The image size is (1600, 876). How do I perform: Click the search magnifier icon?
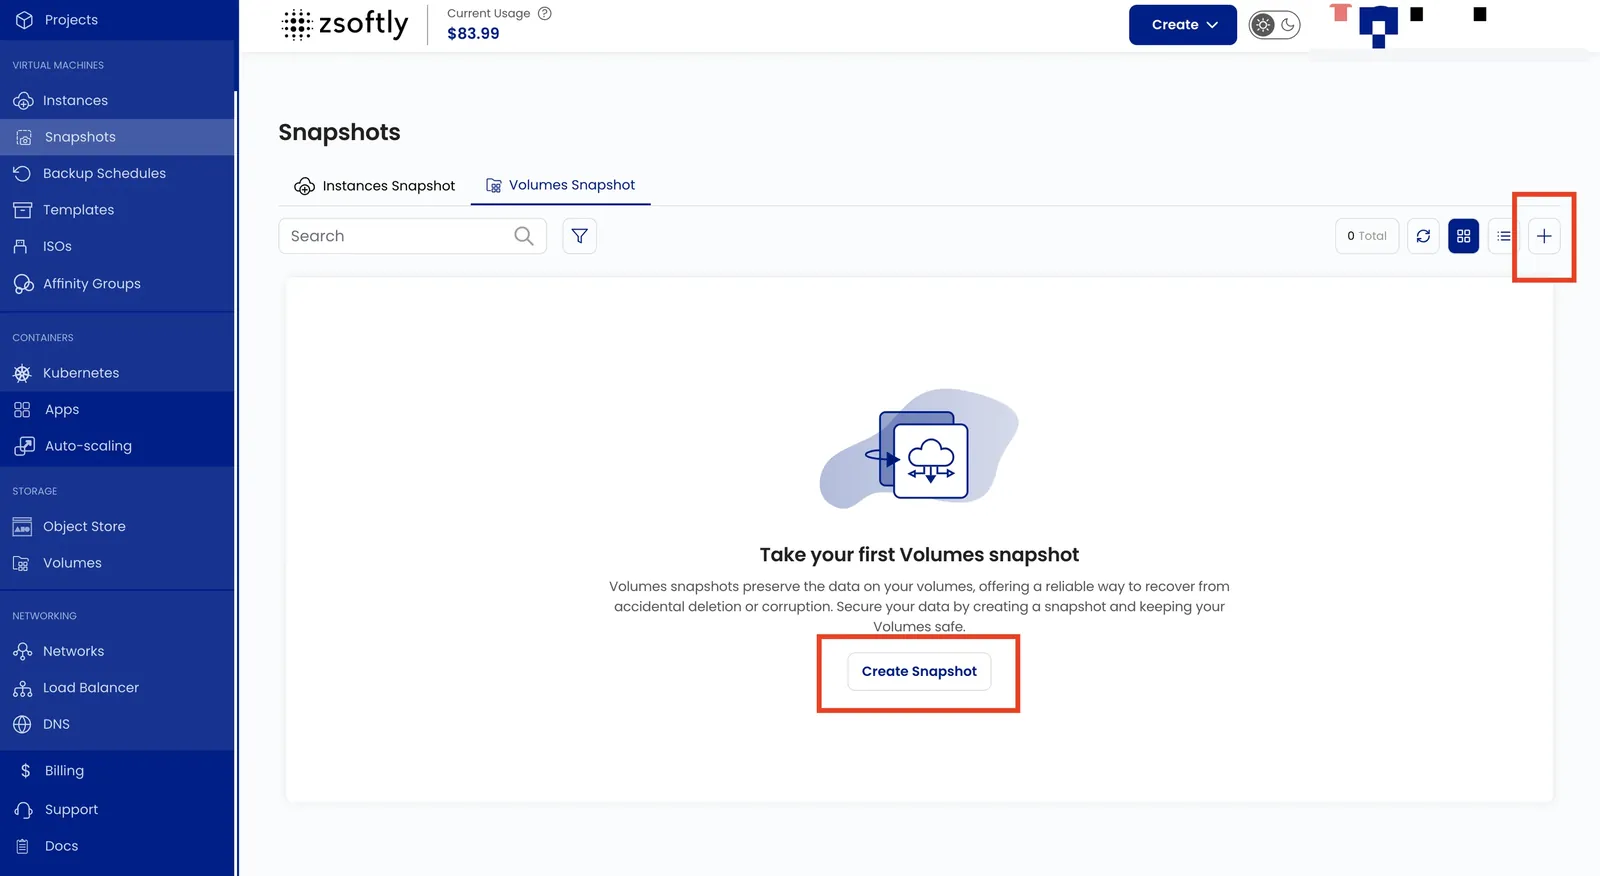(524, 236)
